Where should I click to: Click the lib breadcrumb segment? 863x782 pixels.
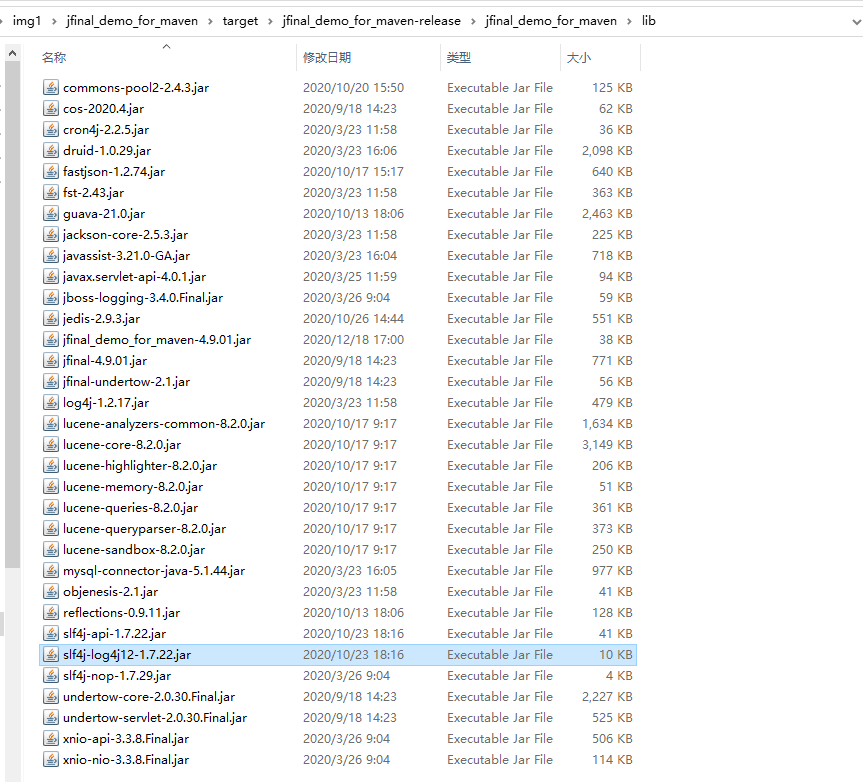pyautogui.click(x=648, y=21)
